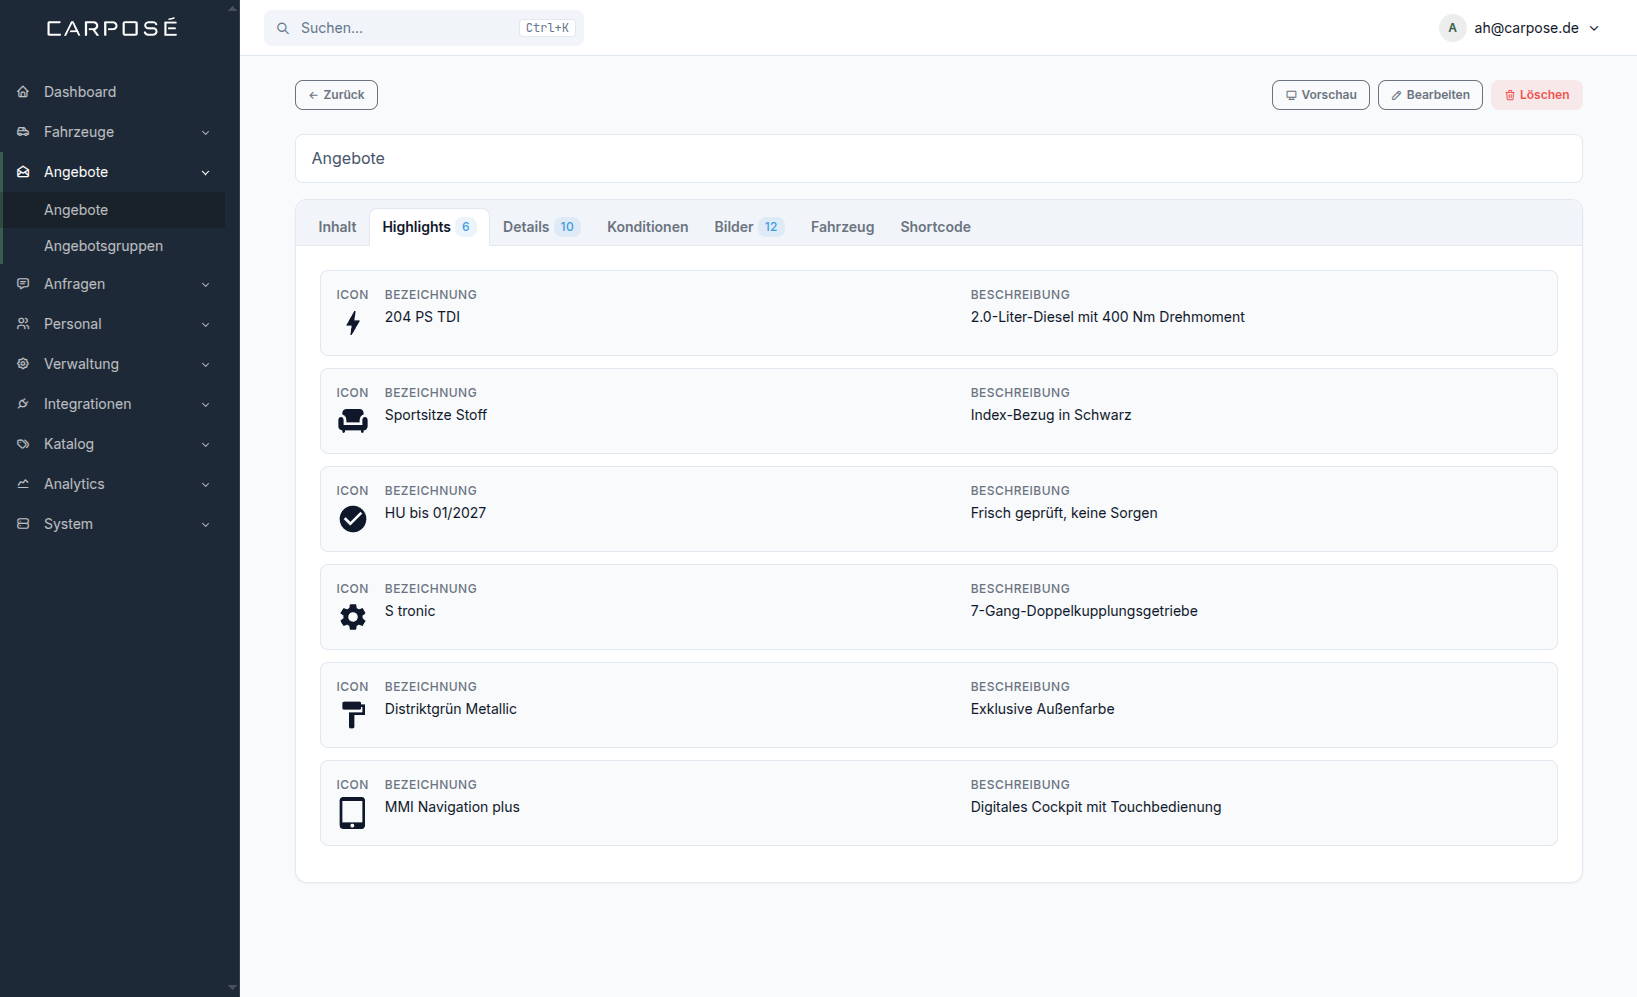1637x997 pixels.
Task: Switch to the Details tab
Action: [541, 227]
